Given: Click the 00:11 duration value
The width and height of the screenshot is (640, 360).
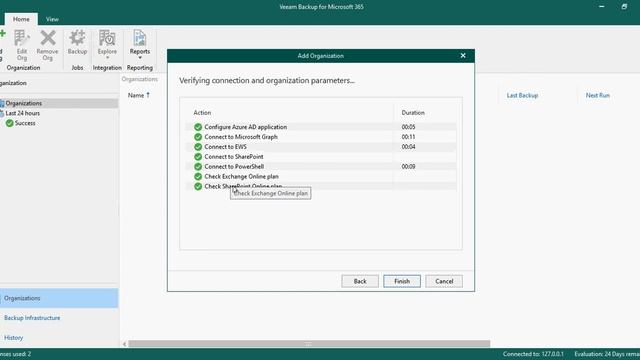Looking at the screenshot, I should pyautogui.click(x=408, y=137).
